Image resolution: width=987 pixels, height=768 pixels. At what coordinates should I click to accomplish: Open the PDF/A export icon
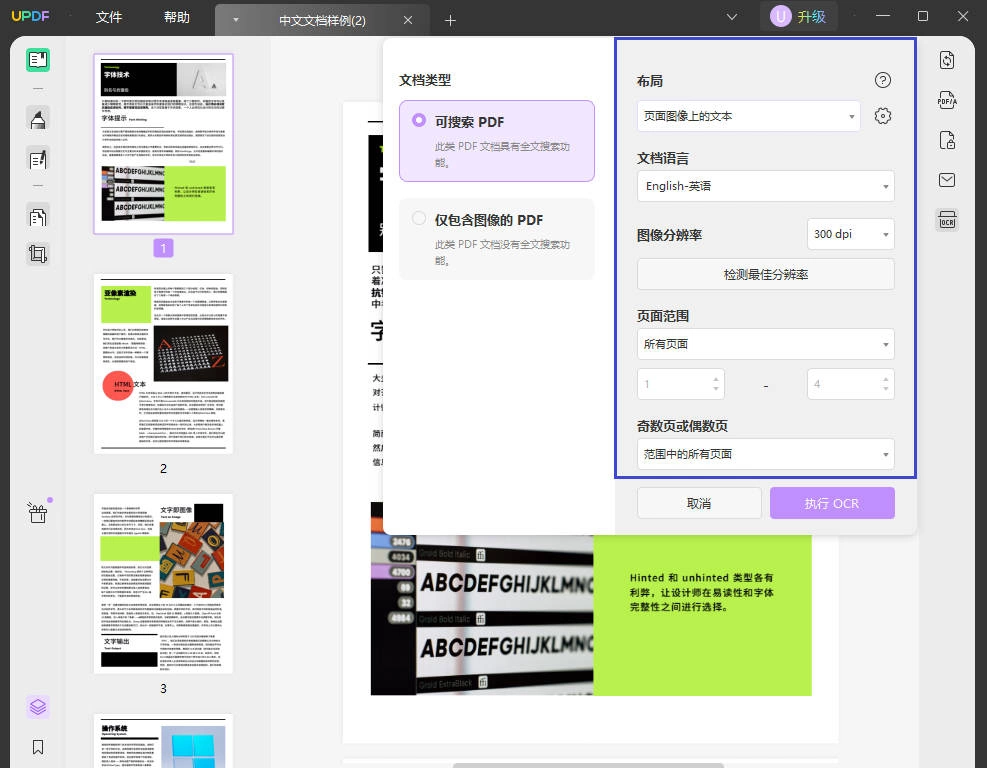click(x=947, y=100)
